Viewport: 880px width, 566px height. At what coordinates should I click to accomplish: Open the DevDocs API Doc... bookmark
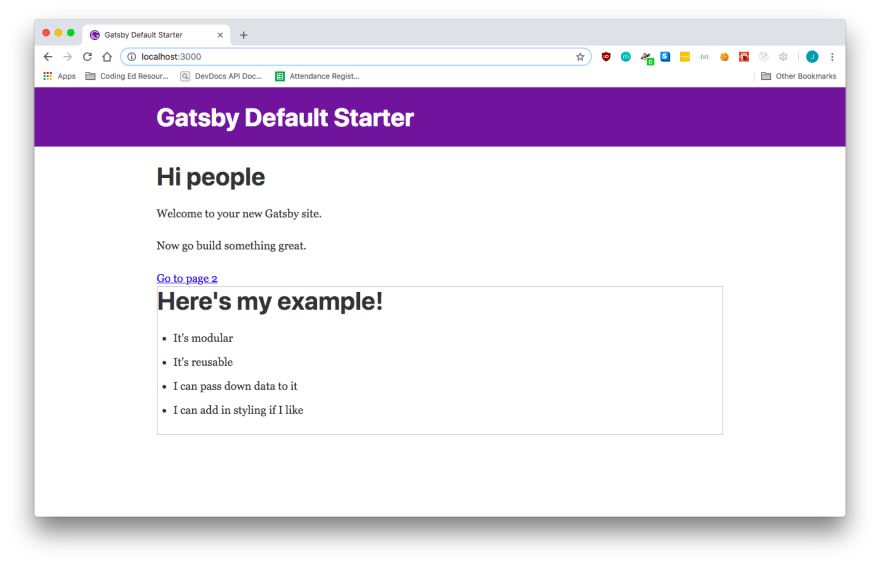point(221,76)
